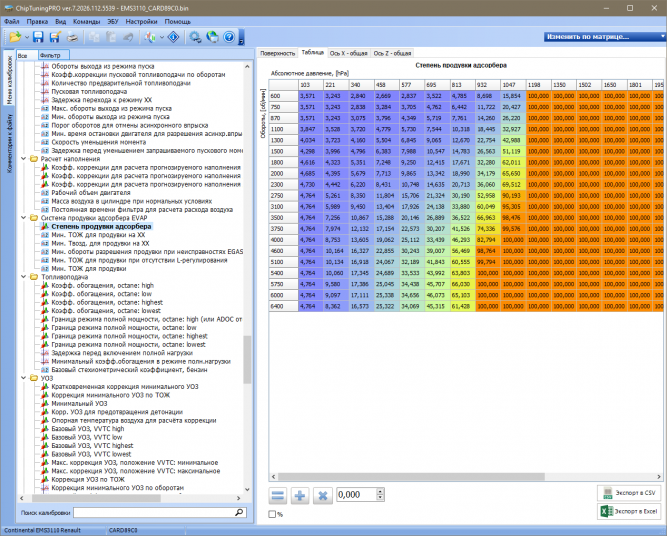The height and width of the screenshot is (536, 667).
Task: Click the greyed copy icon in toolbar
Action: 94,37
